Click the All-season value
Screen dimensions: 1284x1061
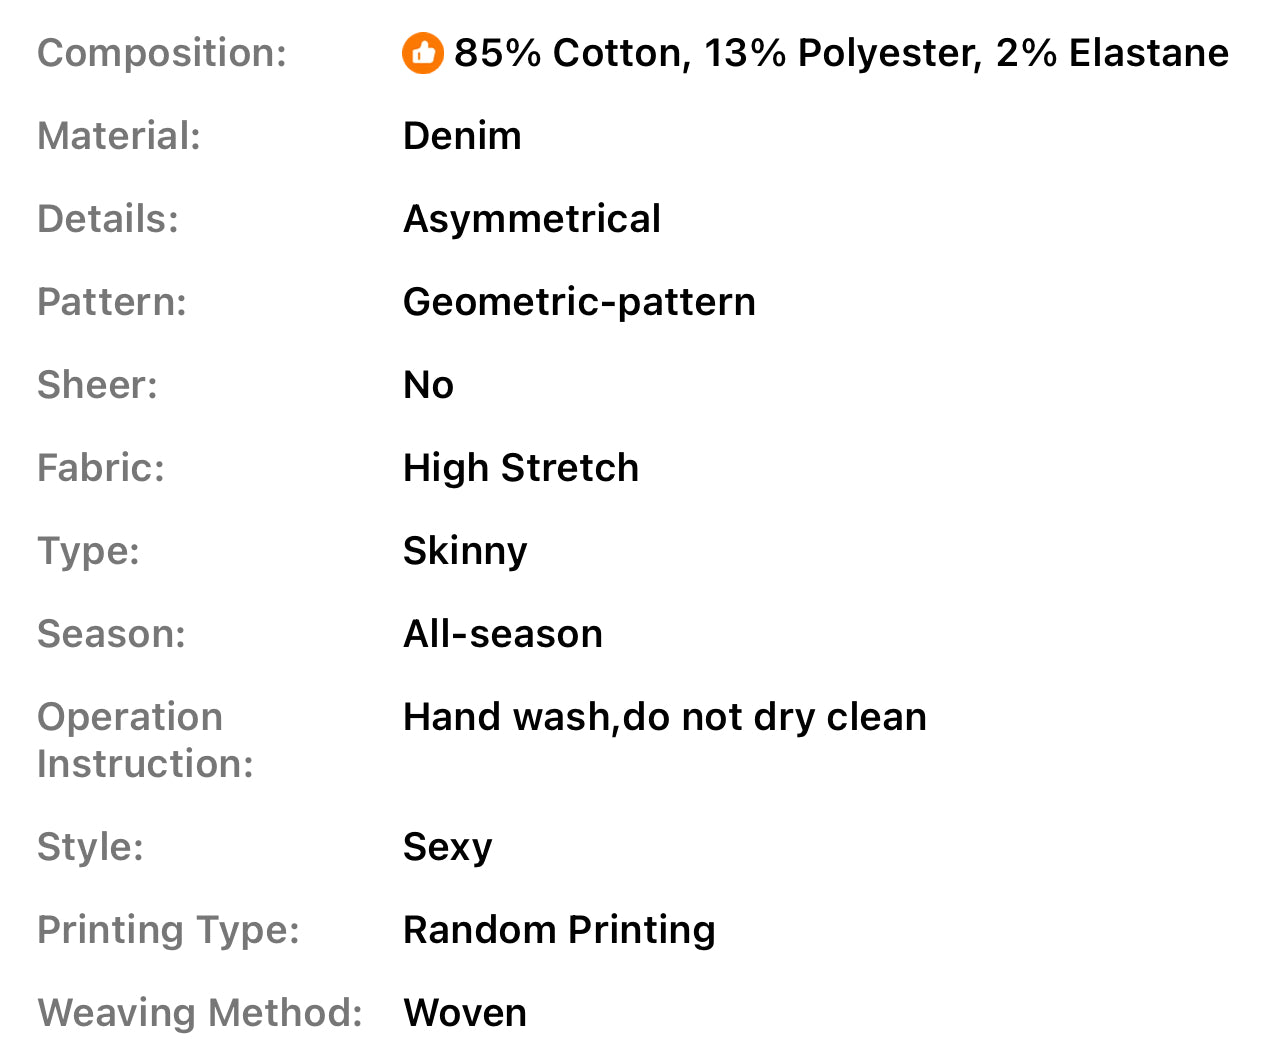tap(503, 634)
